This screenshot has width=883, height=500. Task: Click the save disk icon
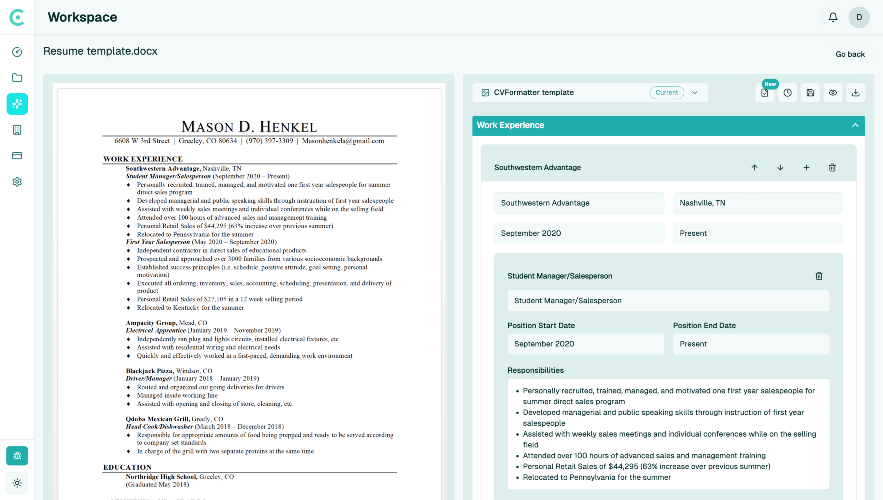810,93
